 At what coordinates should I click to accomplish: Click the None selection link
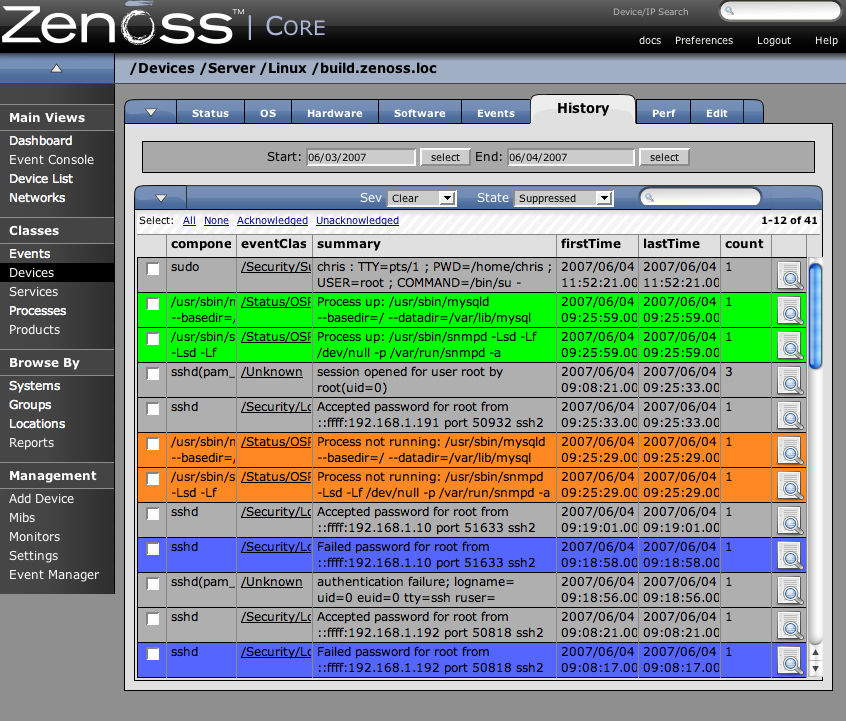click(216, 220)
